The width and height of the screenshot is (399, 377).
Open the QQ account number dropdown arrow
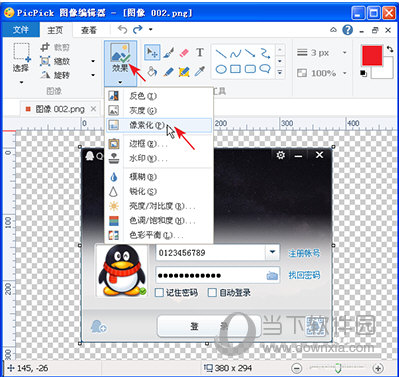click(x=273, y=252)
